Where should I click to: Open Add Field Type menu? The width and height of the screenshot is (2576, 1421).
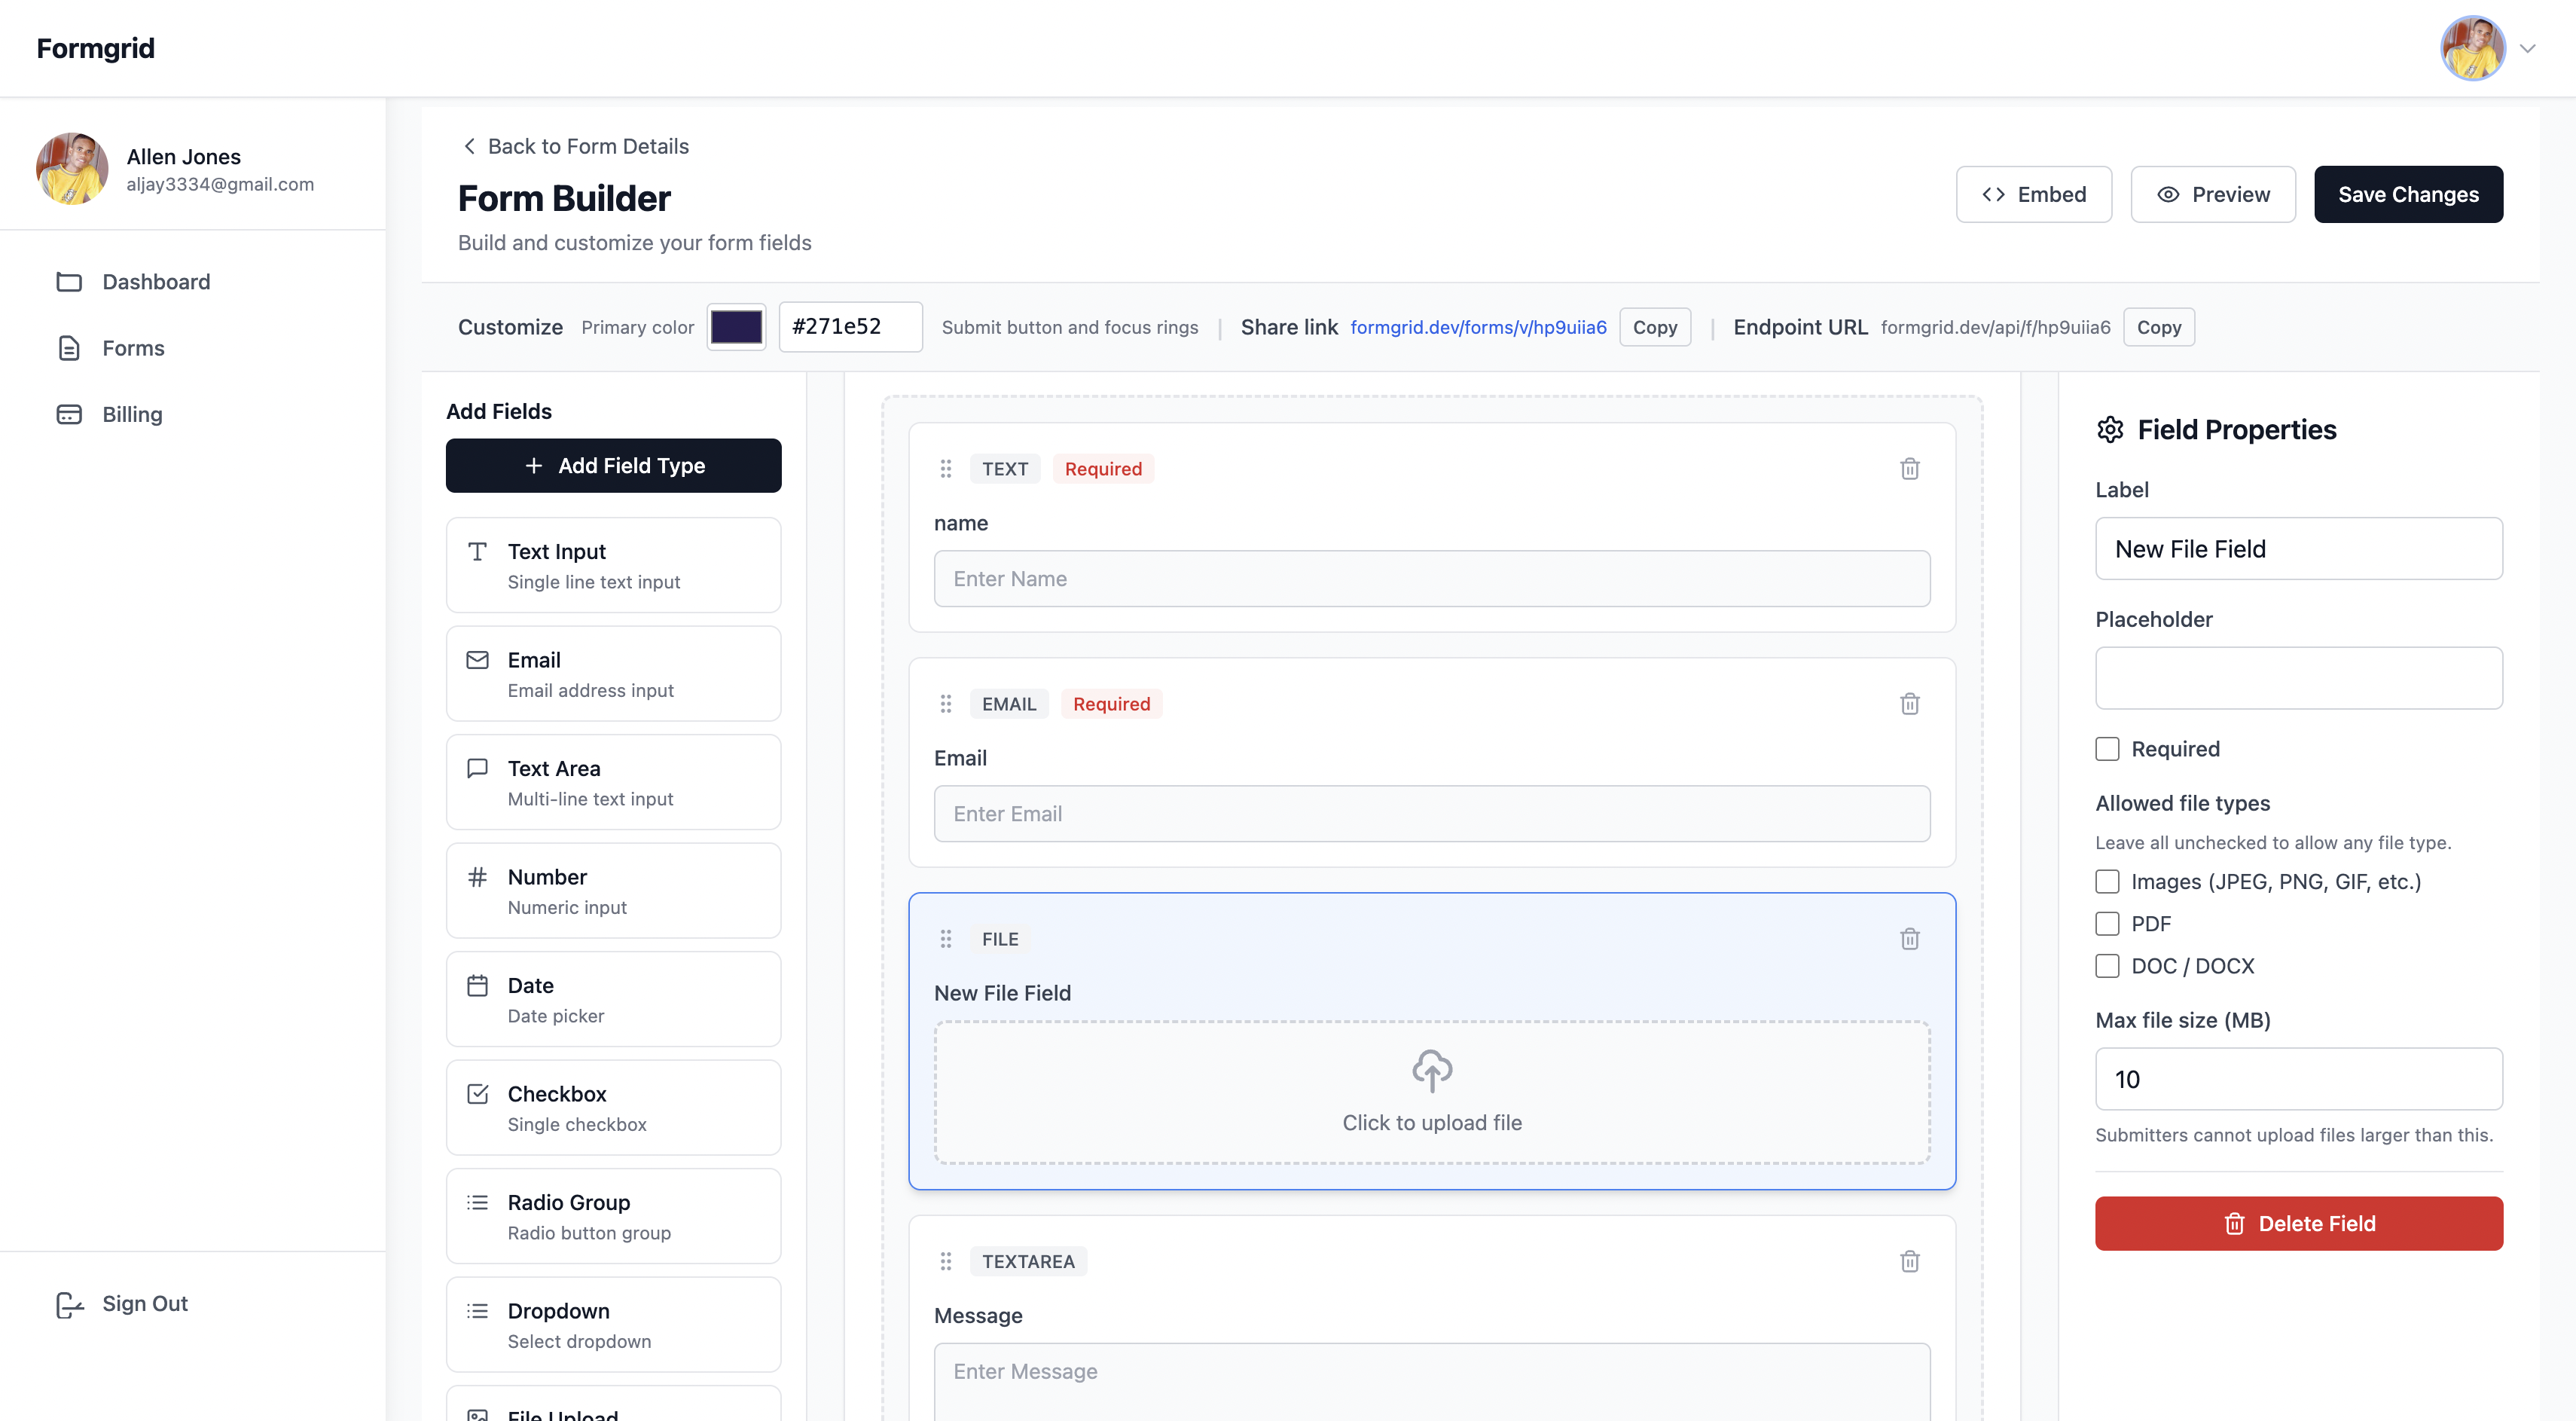[x=613, y=465]
